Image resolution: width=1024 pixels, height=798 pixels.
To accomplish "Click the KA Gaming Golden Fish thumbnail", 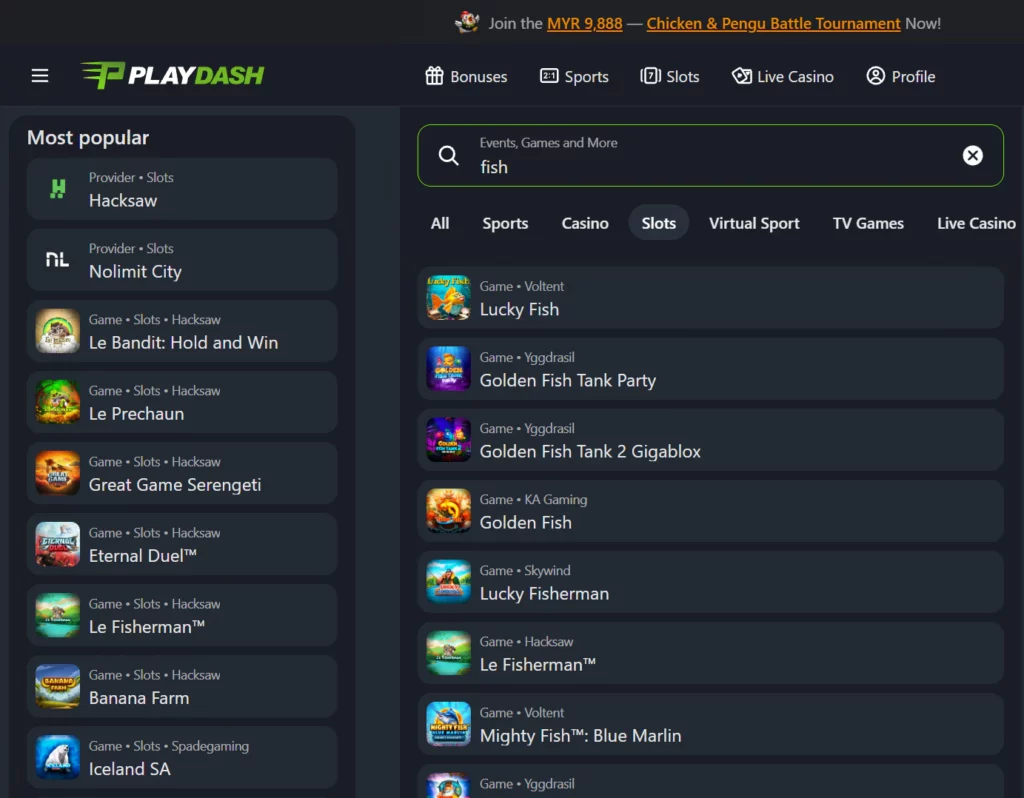I will (x=449, y=511).
